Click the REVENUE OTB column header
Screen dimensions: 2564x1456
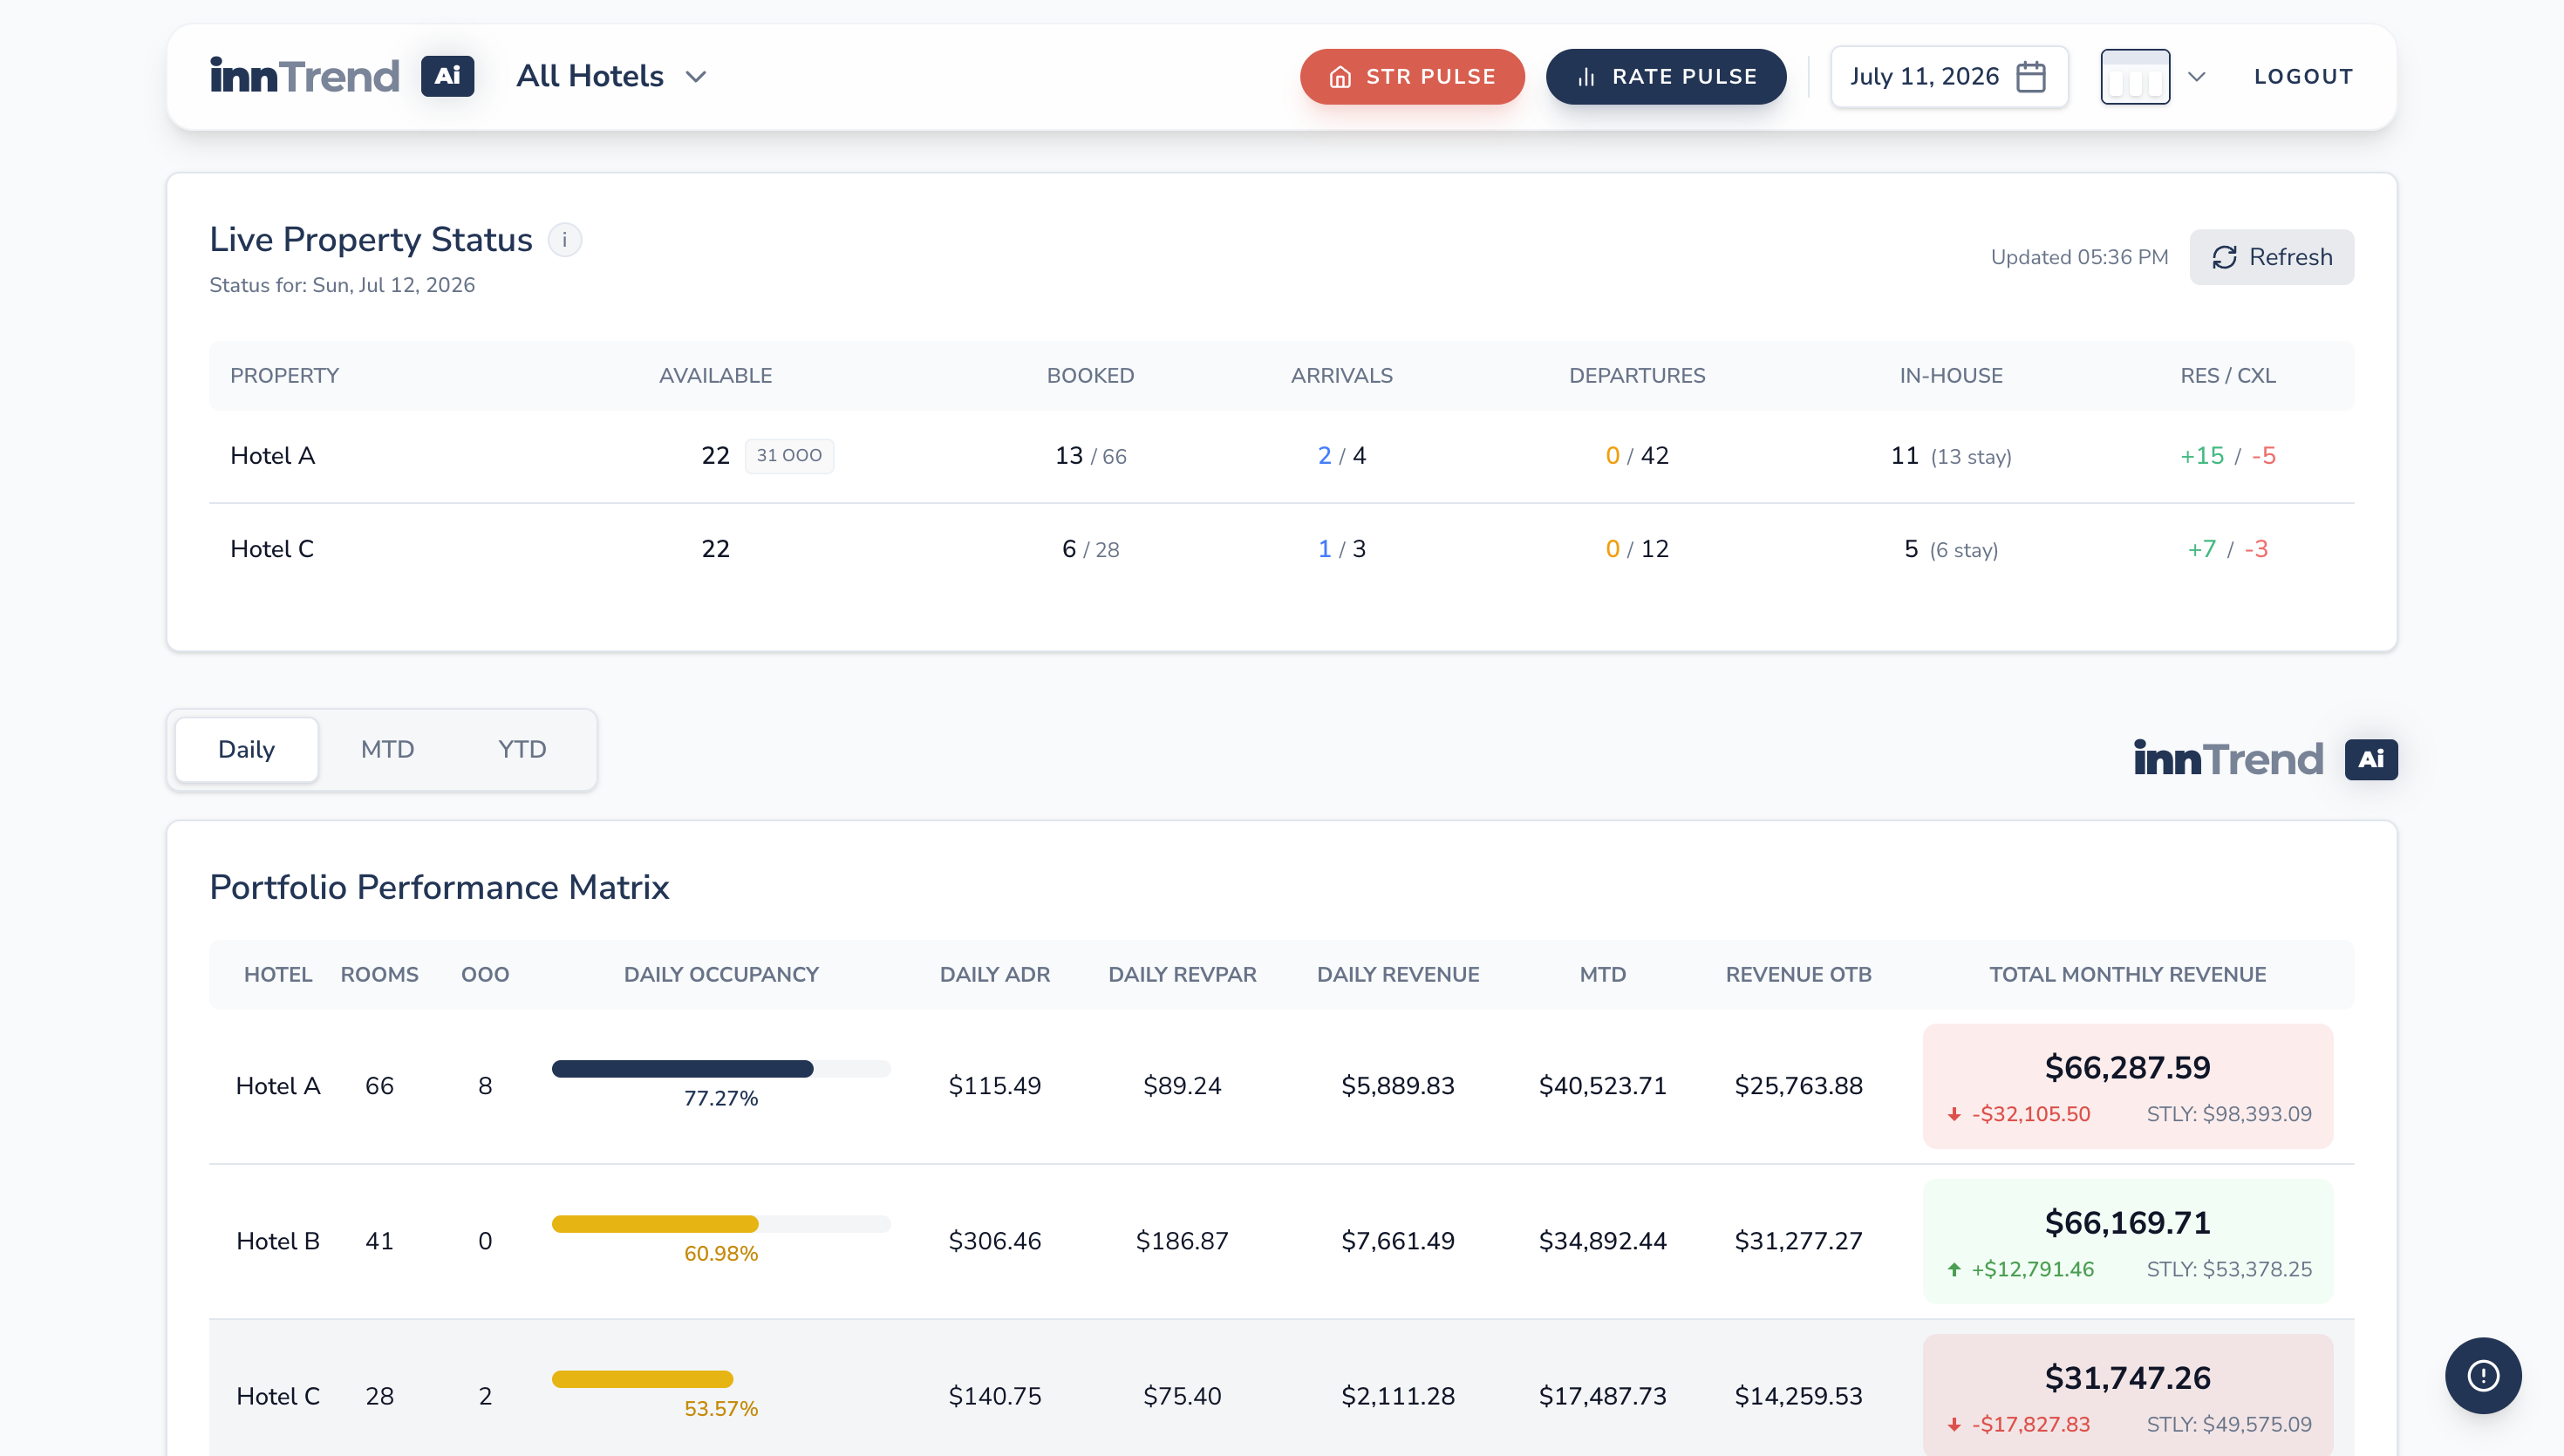(1798, 974)
